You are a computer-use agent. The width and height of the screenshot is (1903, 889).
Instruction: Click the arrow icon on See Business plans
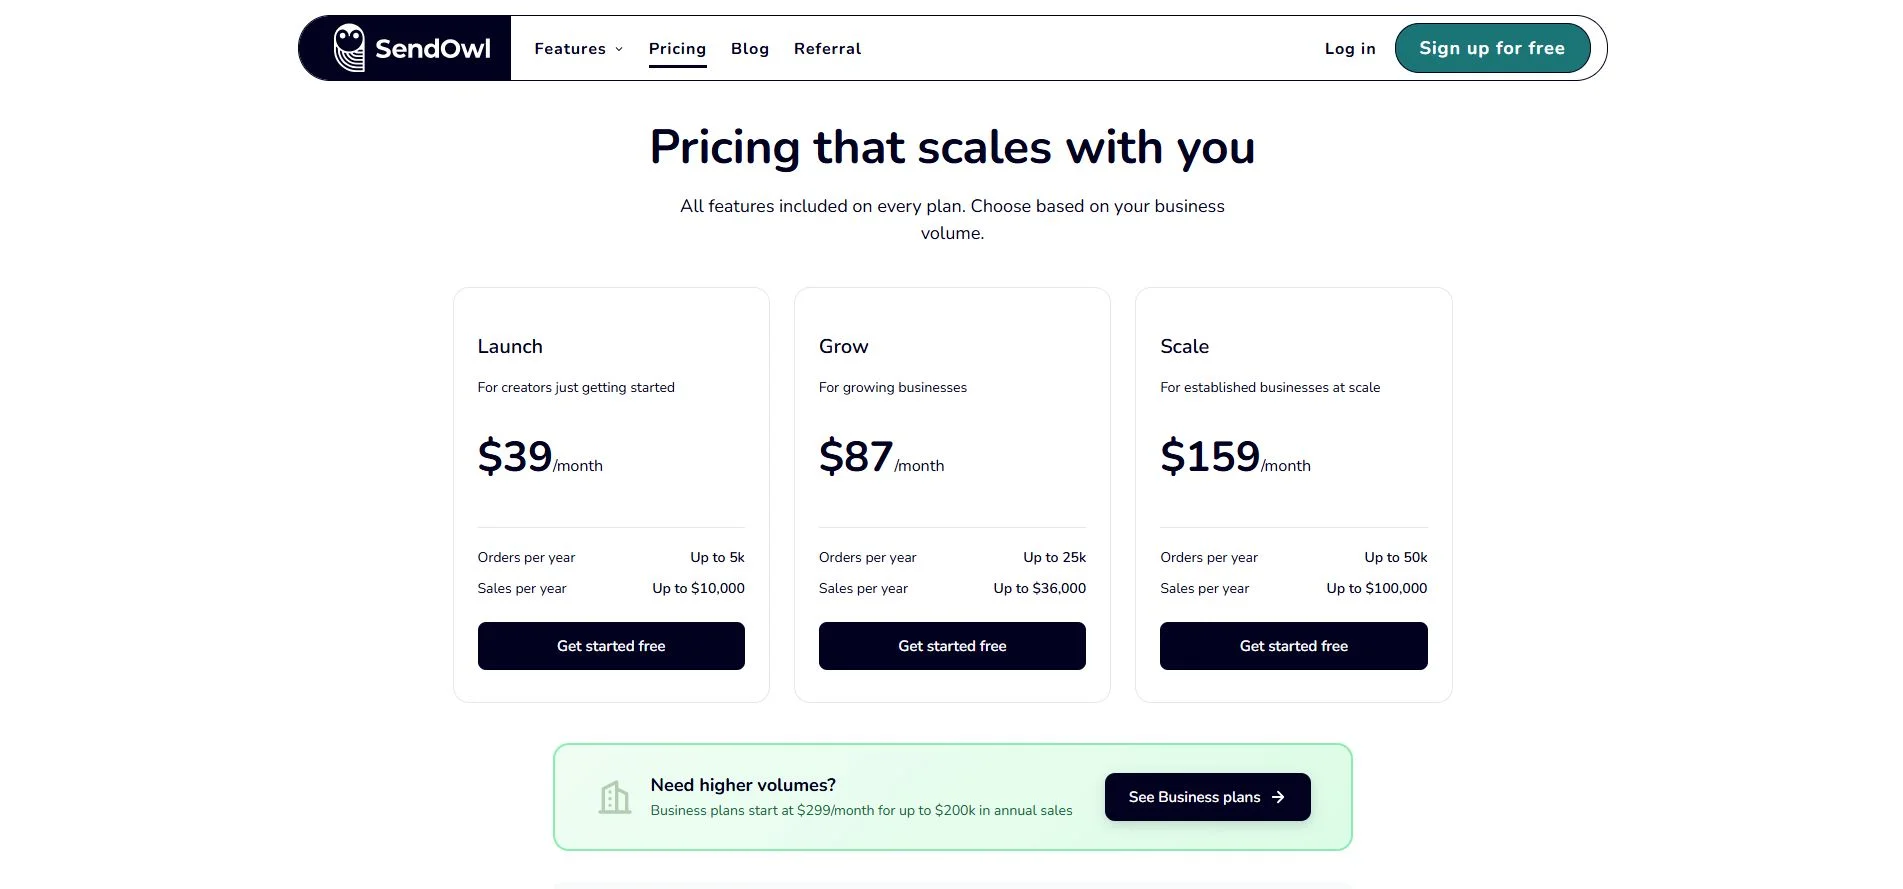[1278, 797]
